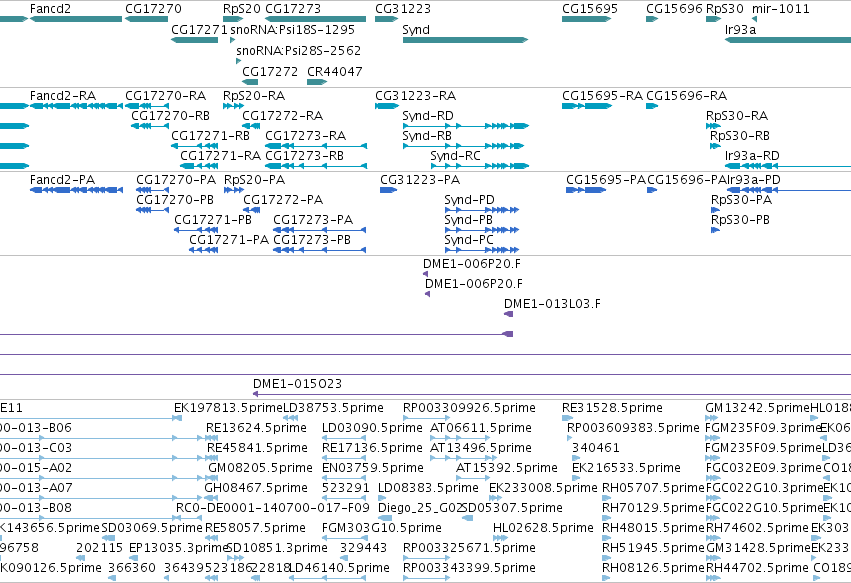Select the LD03090.5prime EST label
The width and height of the screenshot is (851, 583).
pyautogui.click(x=372, y=428)
